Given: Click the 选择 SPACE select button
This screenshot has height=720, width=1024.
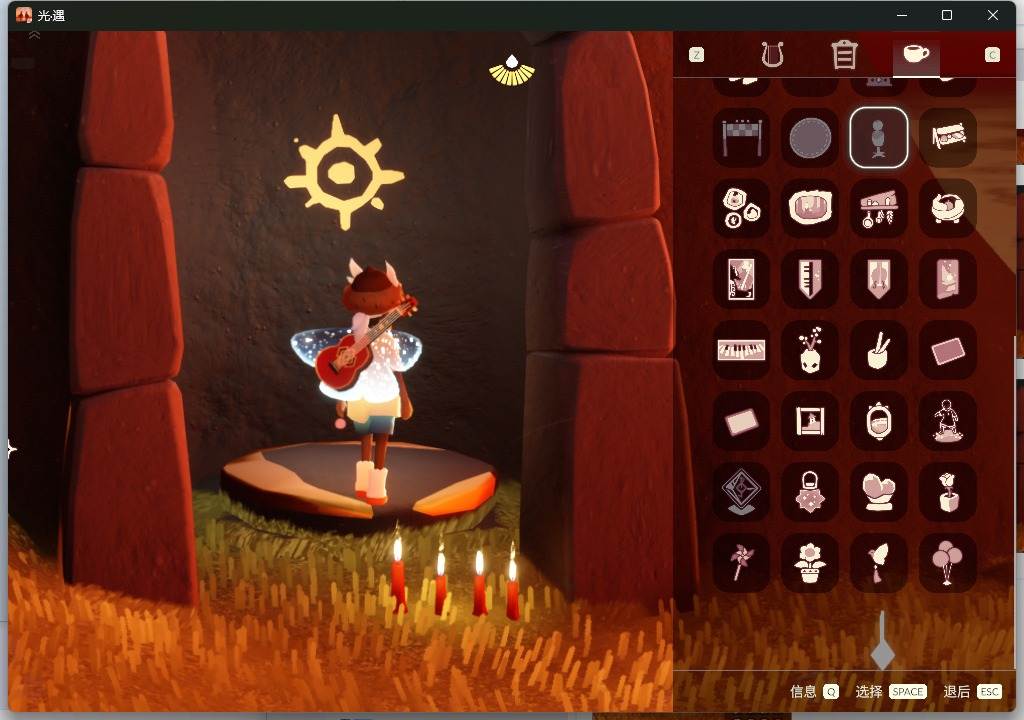Looking at the screenshot, I should 891,691.
